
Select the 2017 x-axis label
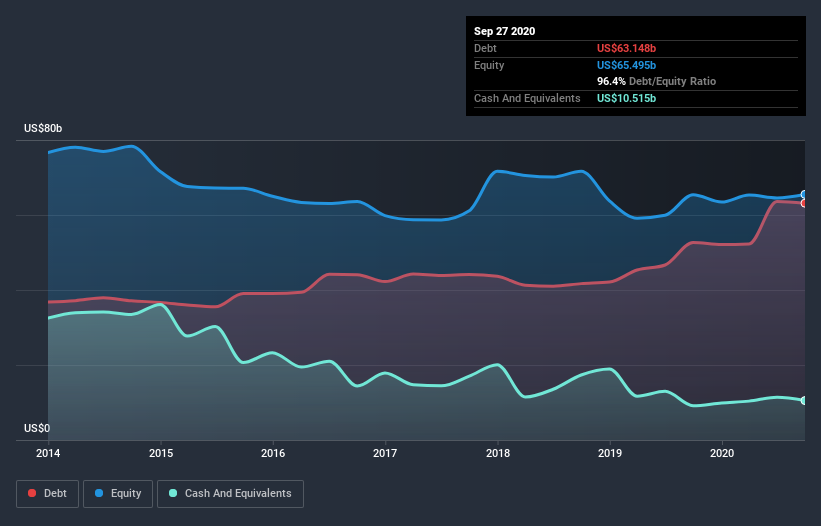click(385, 453)
